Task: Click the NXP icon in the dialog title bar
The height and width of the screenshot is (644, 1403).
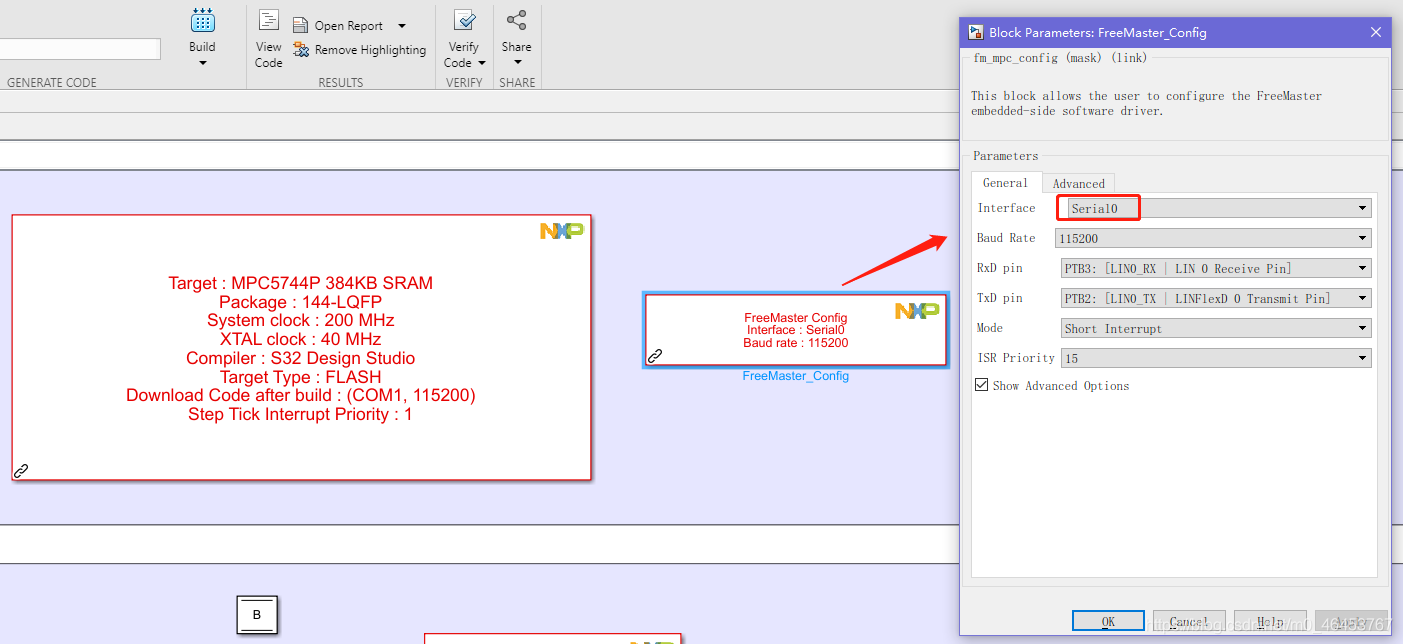Action: tap(974, 32)
